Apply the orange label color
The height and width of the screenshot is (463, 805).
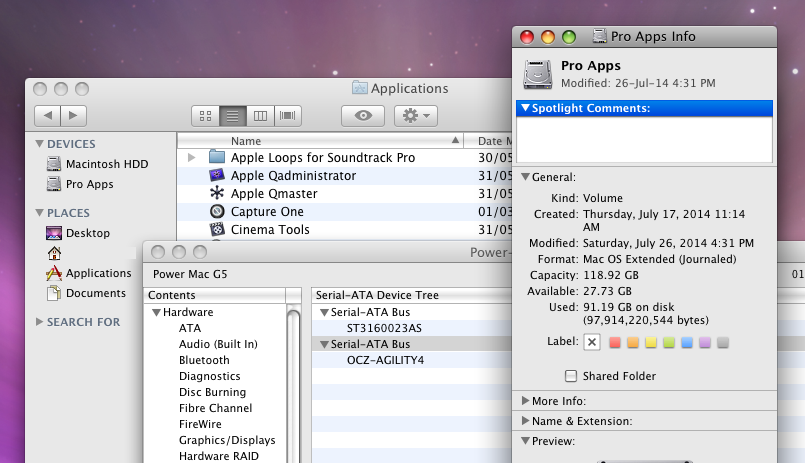pos(632,342)
